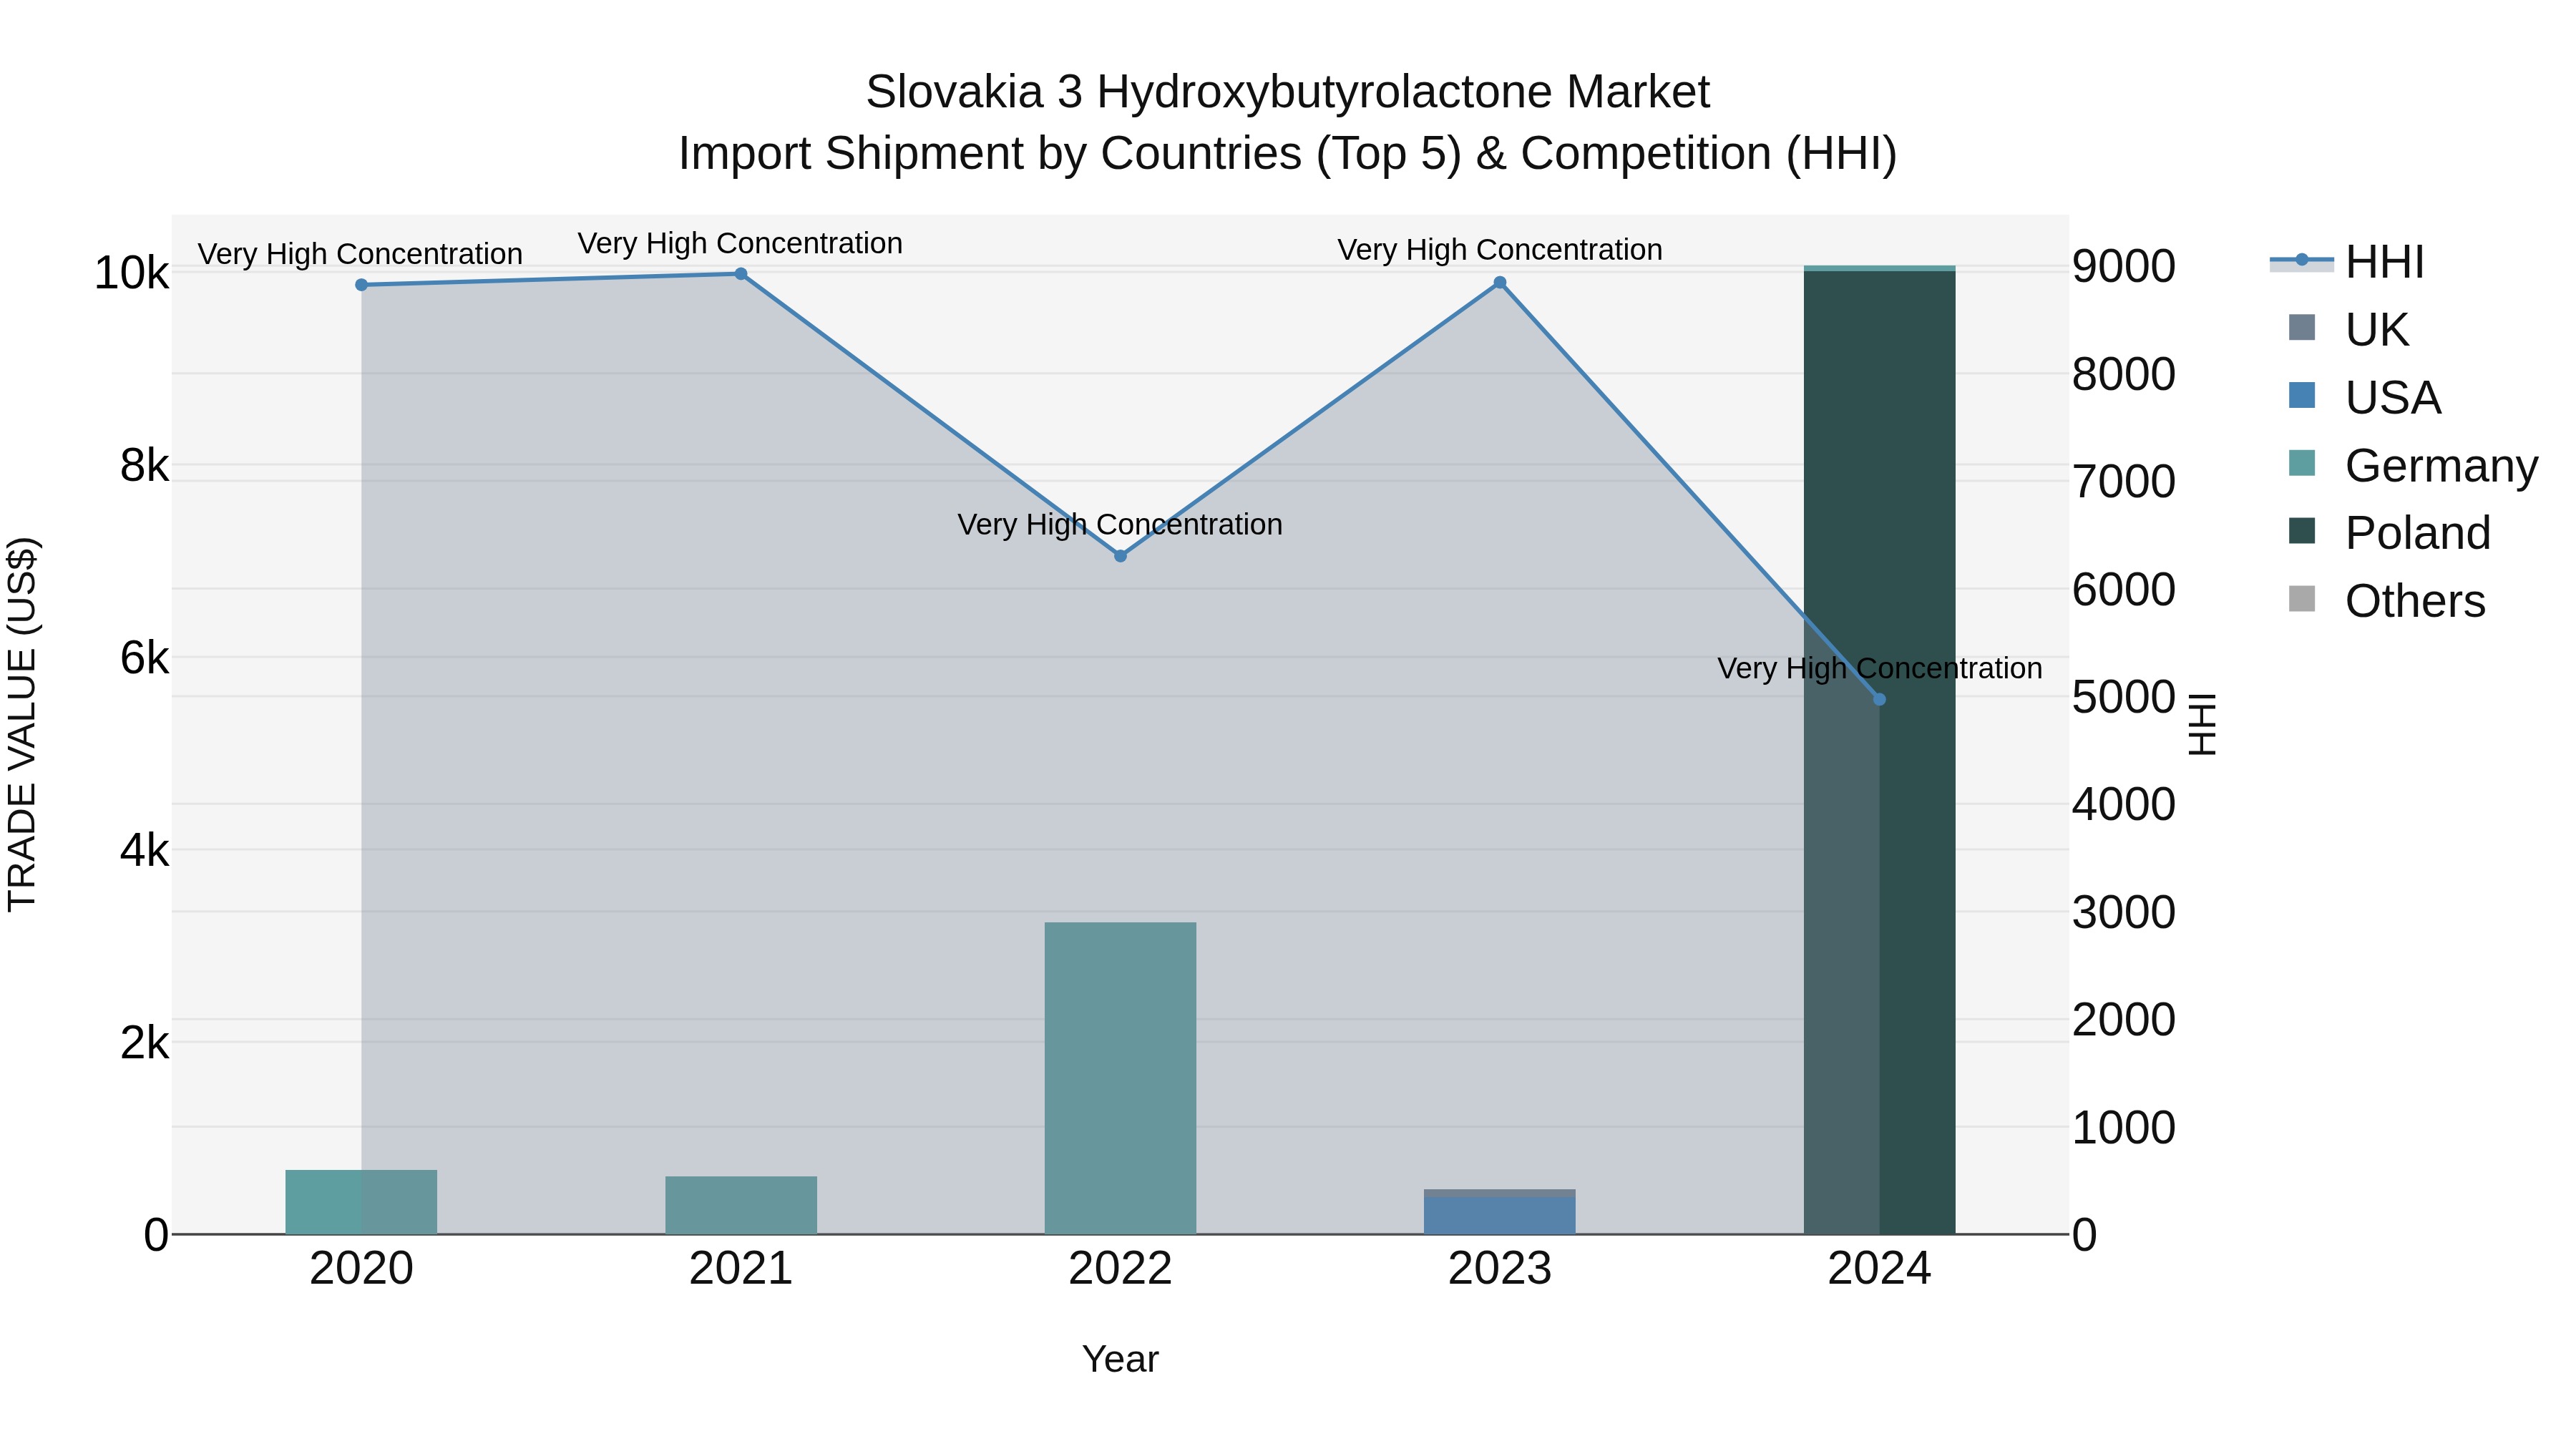2576x1449 pixels.
Task: Click the rotated 'HHI' right axis title
Action: pos(2203,724)
